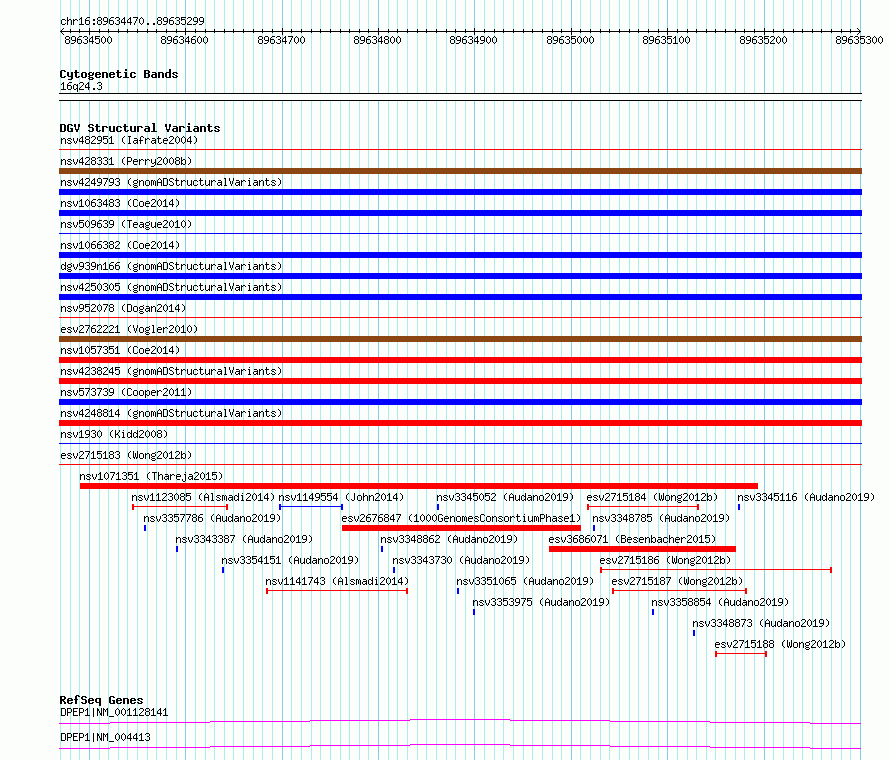
Task: Select the esv2676847 (1000GenomesConsortiumPhase1) red bar
Action: pyautogui.click(x=461, y=528)
